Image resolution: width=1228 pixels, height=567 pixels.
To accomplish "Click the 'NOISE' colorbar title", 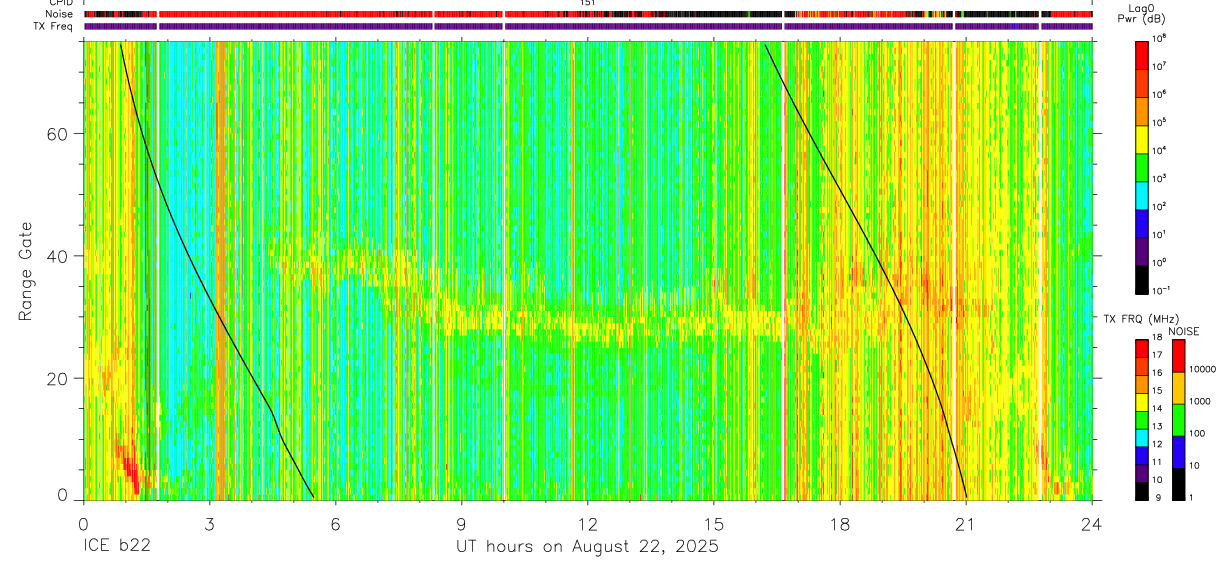I will click(x=1183, y=331).
